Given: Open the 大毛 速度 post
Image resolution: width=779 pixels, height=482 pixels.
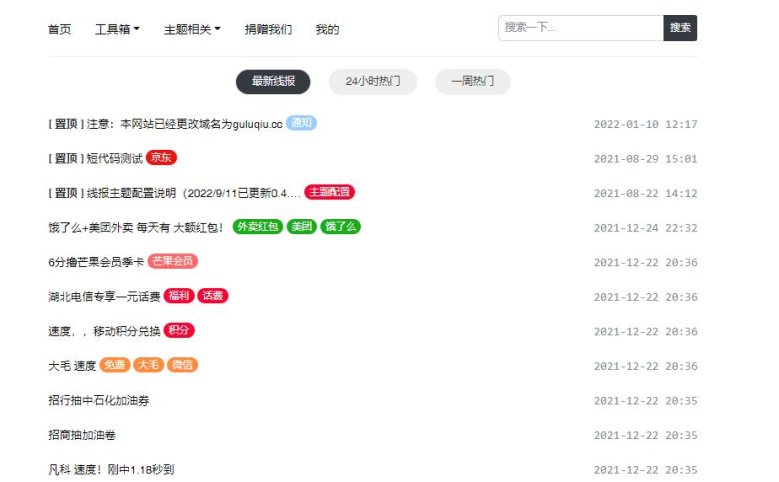Looking at the screenshot, I should tap(72, 366).
